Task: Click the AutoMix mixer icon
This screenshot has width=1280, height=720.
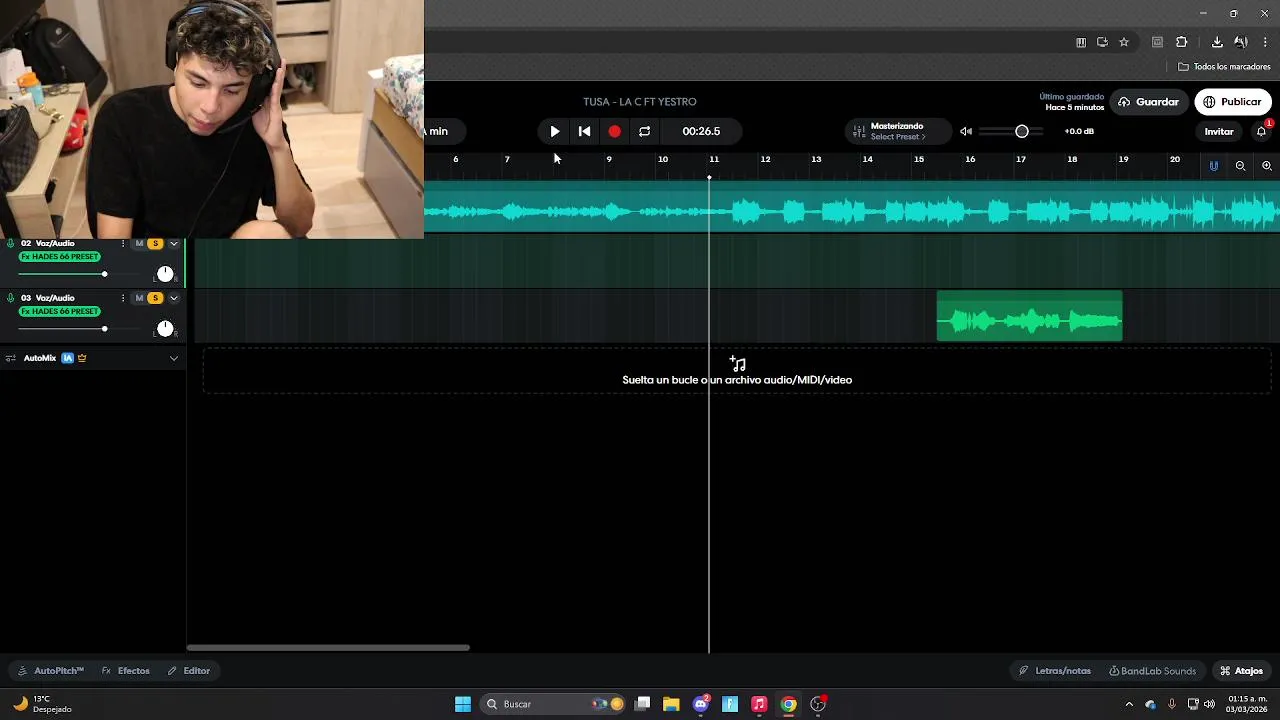Action: (x=10, y=358)
